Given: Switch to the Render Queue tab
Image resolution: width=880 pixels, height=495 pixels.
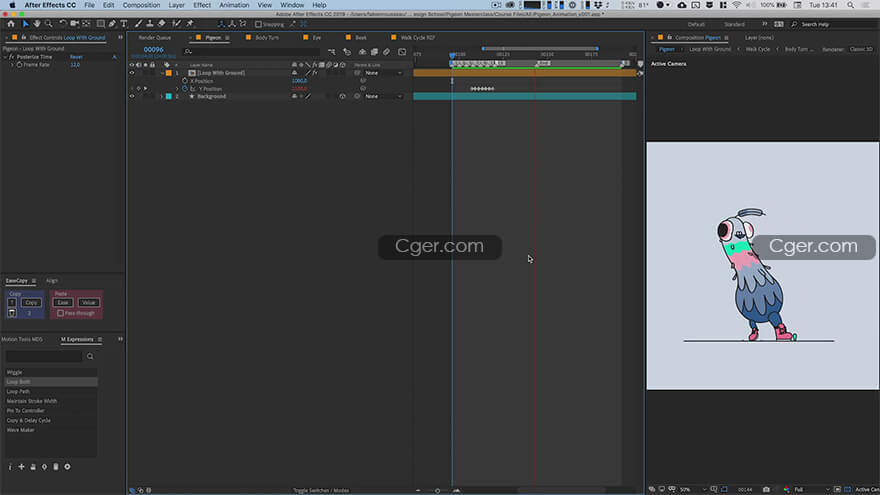Looking at the screenshot, I should (154, 38).
